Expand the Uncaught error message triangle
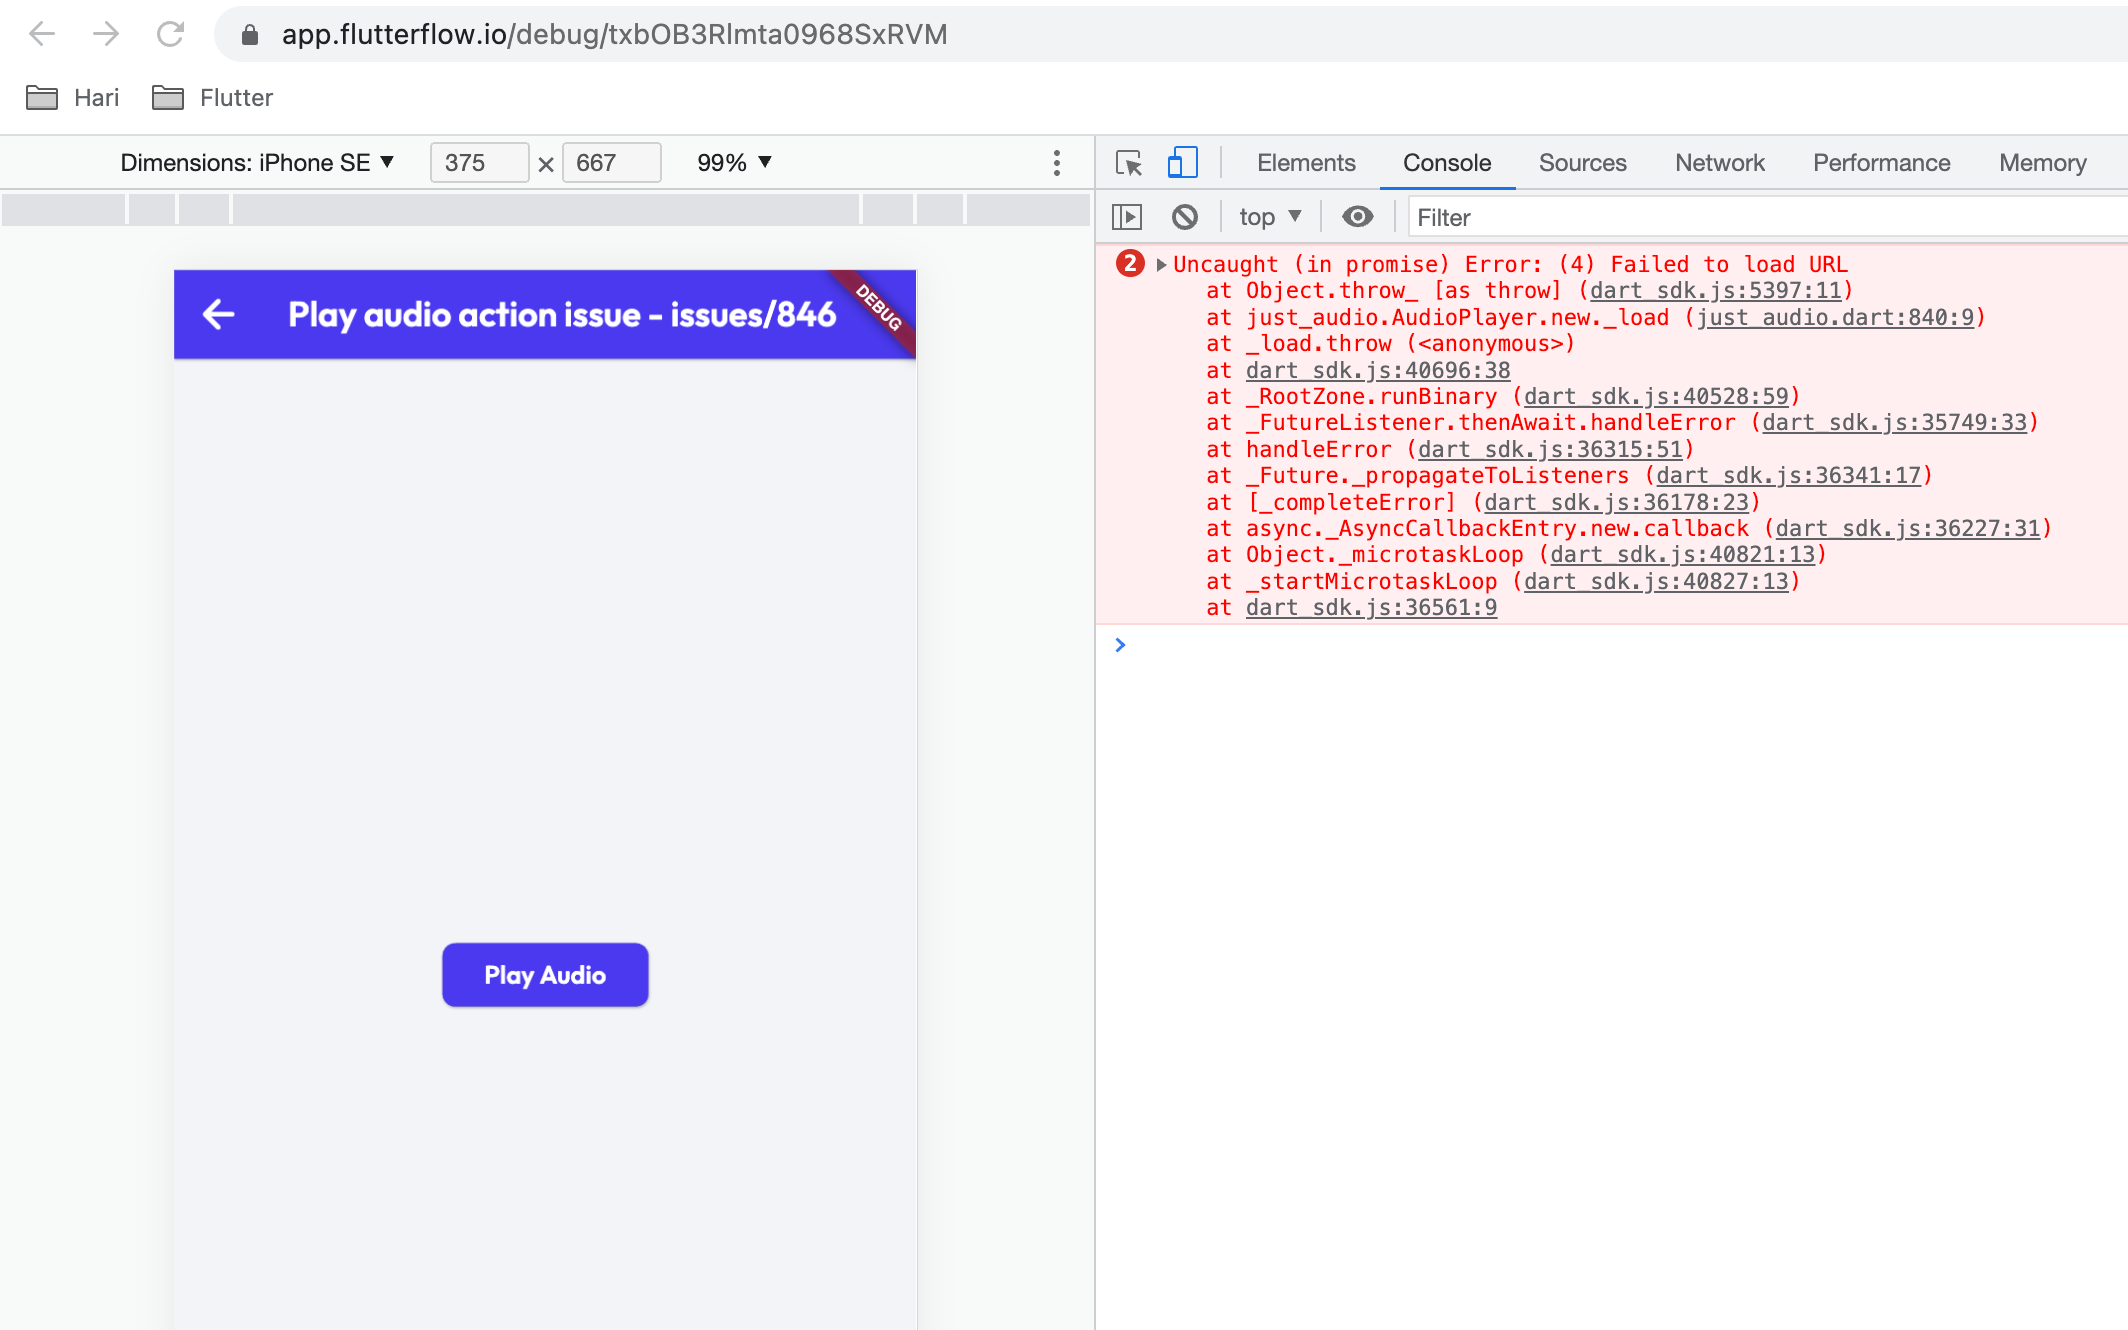Screen dimensions: 2128x1330 pos(1161,265)
